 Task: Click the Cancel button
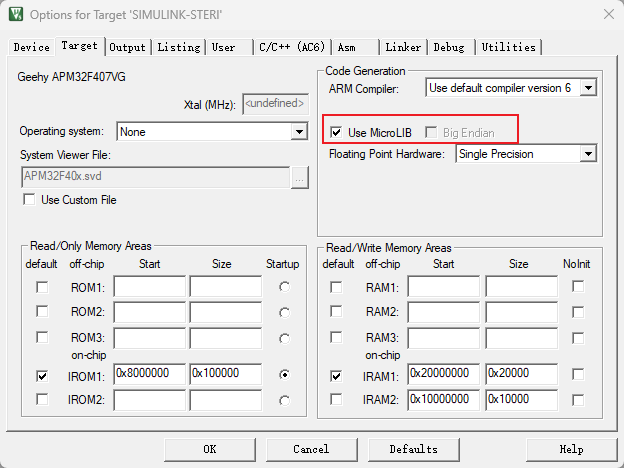(312, 449)
